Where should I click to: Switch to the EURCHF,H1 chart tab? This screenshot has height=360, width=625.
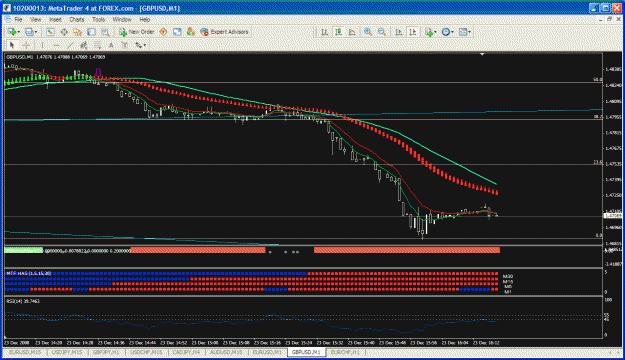pyautogui.click(x=345, y=352)
